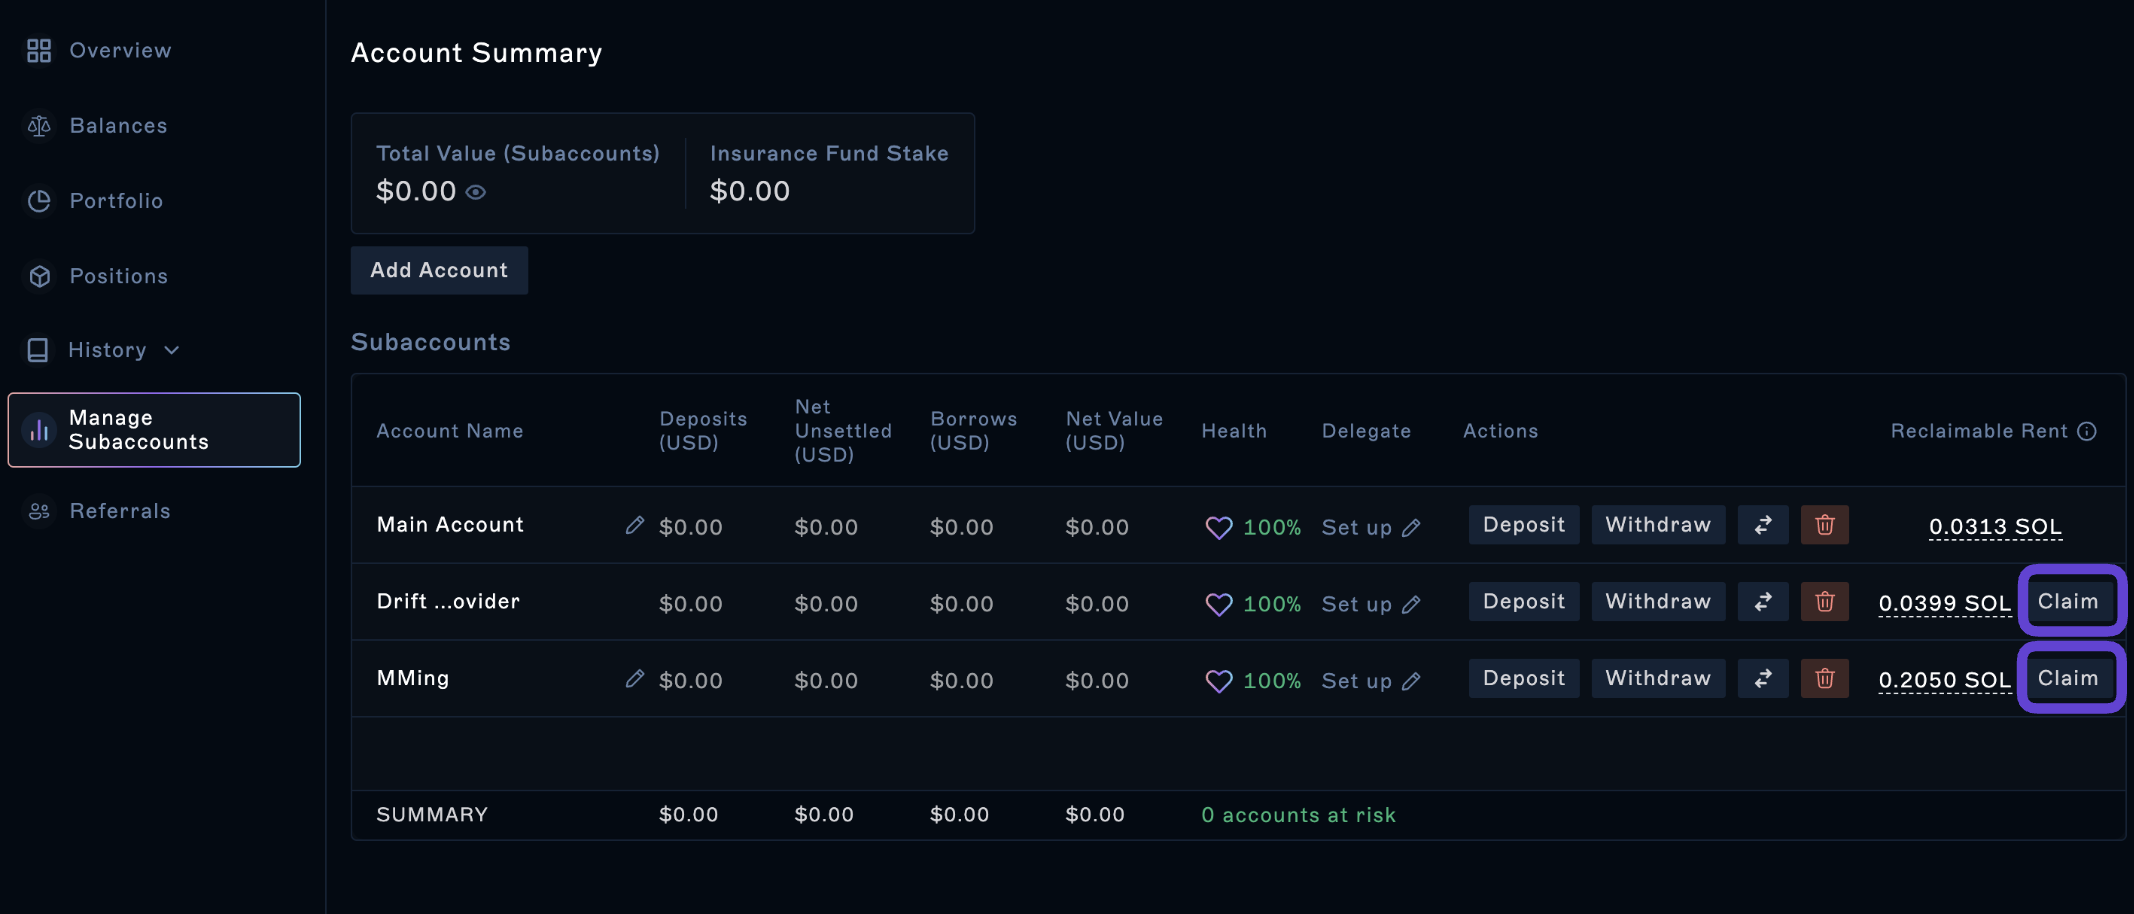
Task: Transfer funds icon for Drift ...ovider row
Action: 1763,602
